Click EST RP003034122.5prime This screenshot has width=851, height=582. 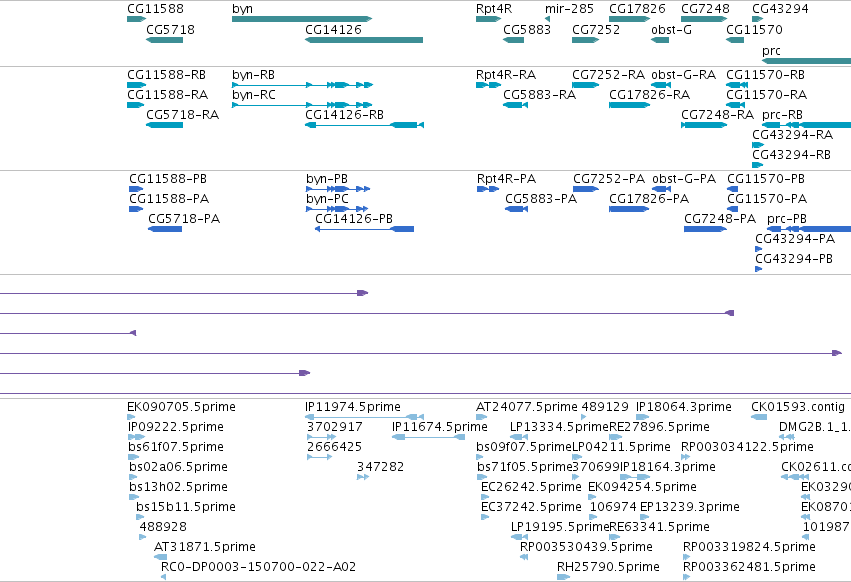click(x=685, y=457)
